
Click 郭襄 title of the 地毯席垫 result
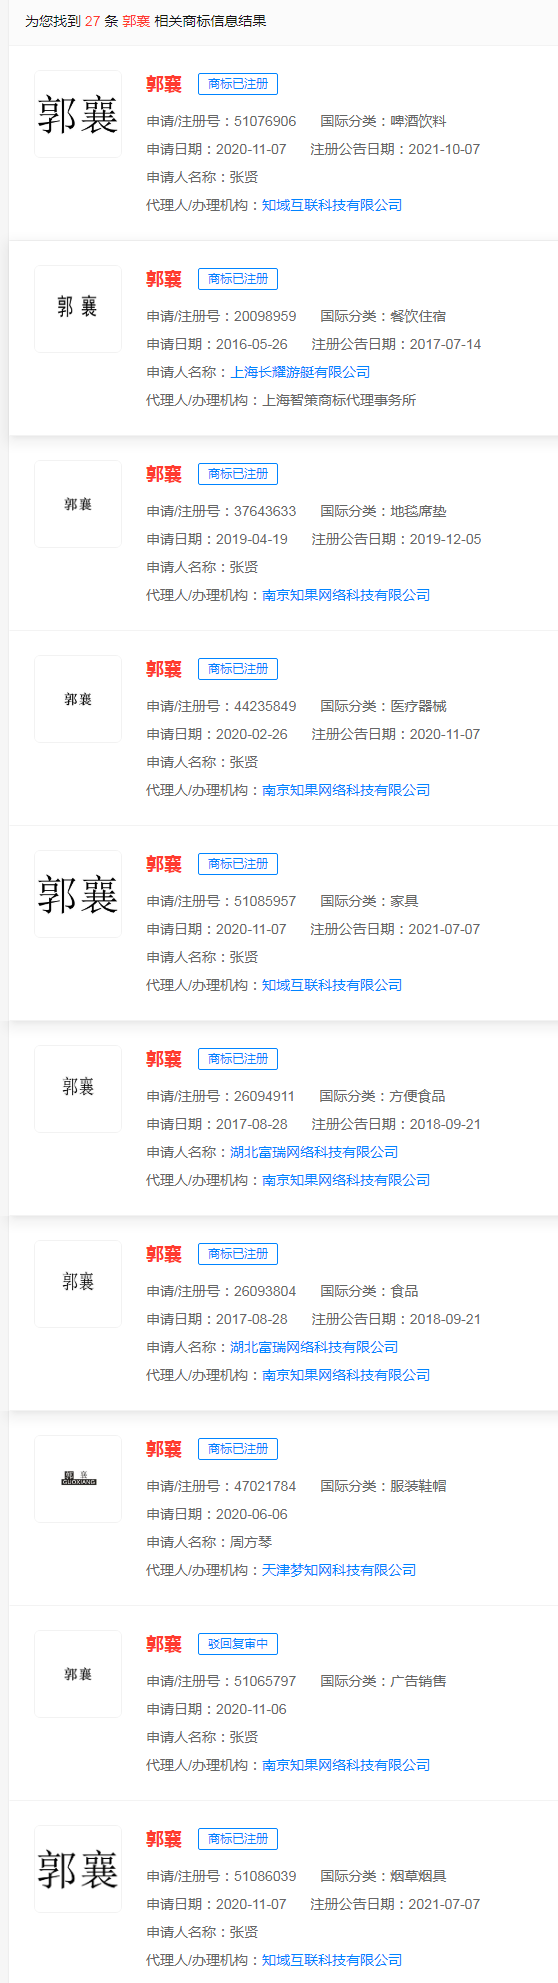164,474
